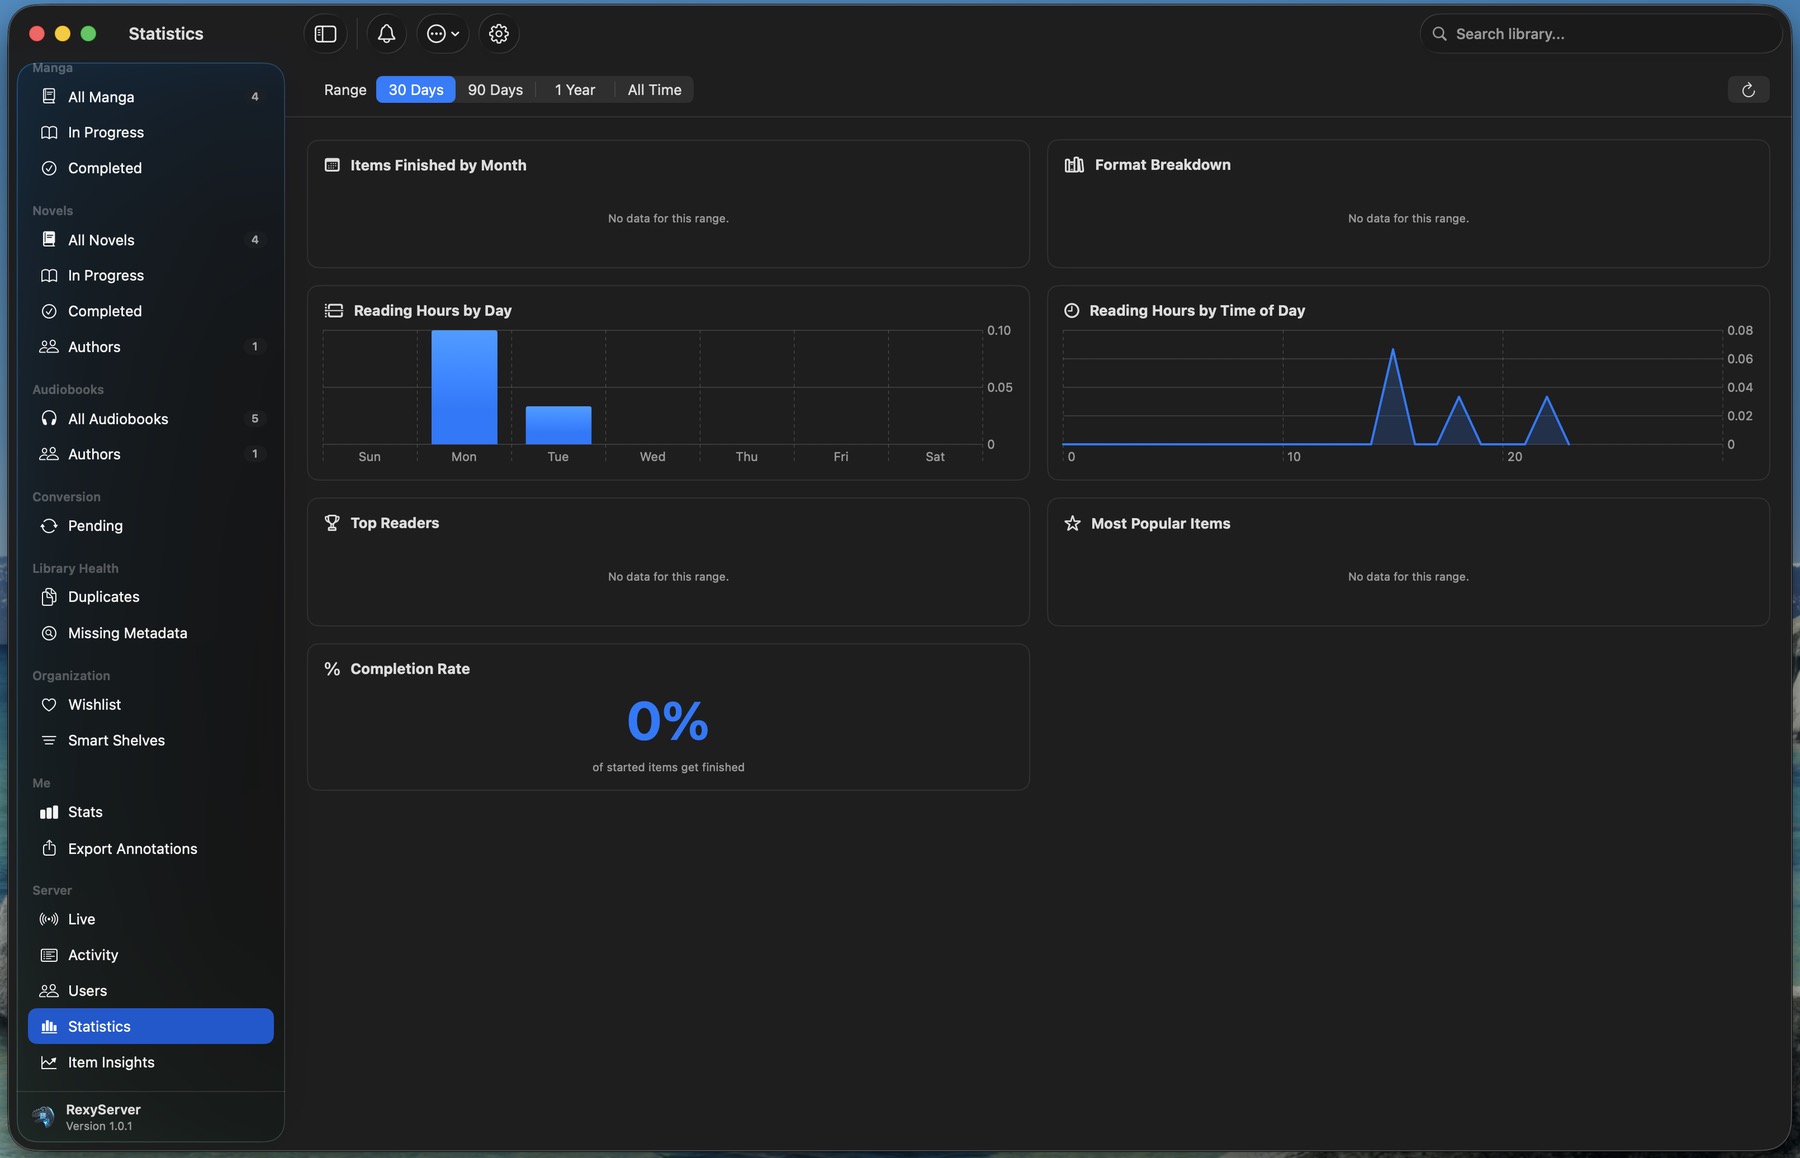The width and height of the screenshot is (1800, 1158).
Task: Open Item Insights
Action: point(150,1063)
